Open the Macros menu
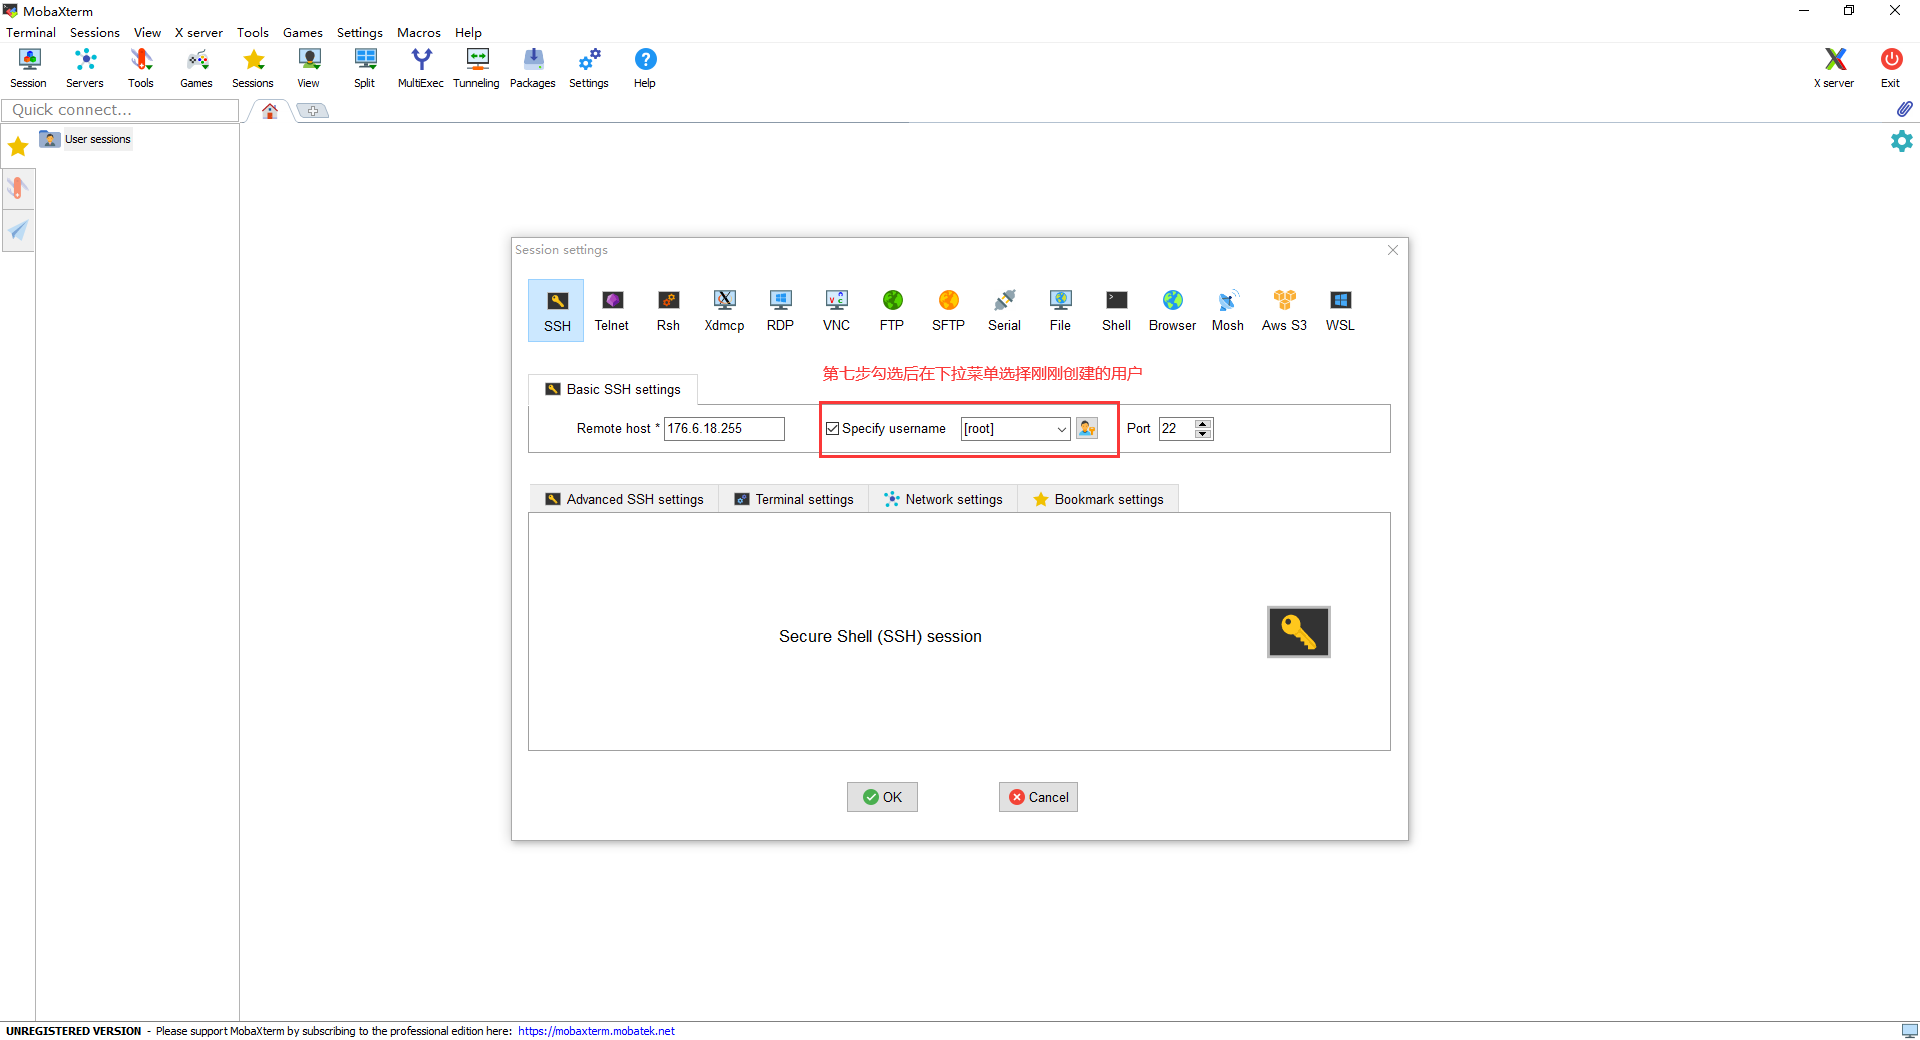Screen dimensions: 1920x1040 click(419, 32)
